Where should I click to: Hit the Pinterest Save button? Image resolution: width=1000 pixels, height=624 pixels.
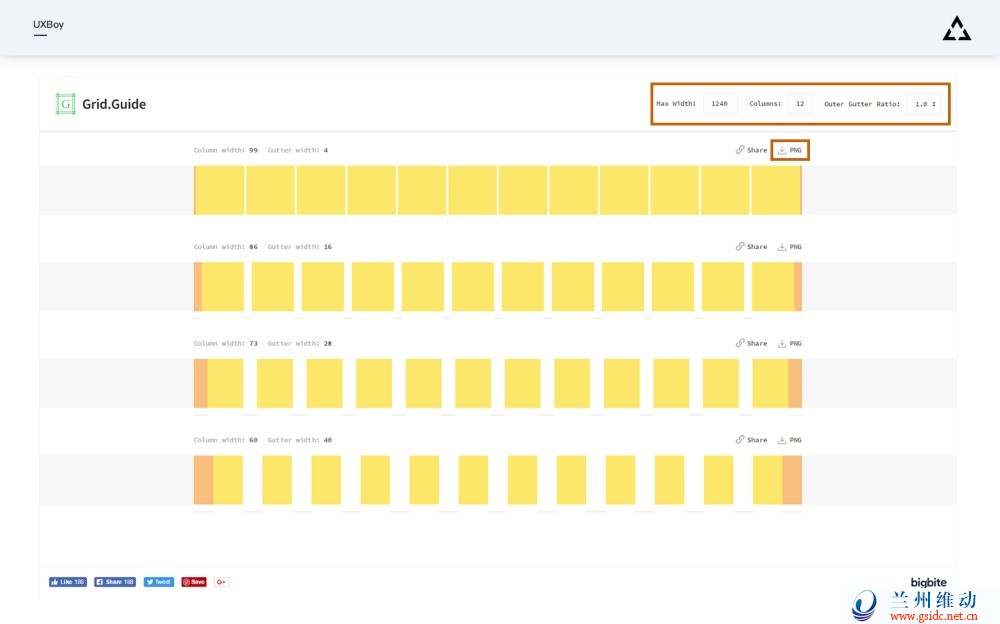(x=194, y=582)
